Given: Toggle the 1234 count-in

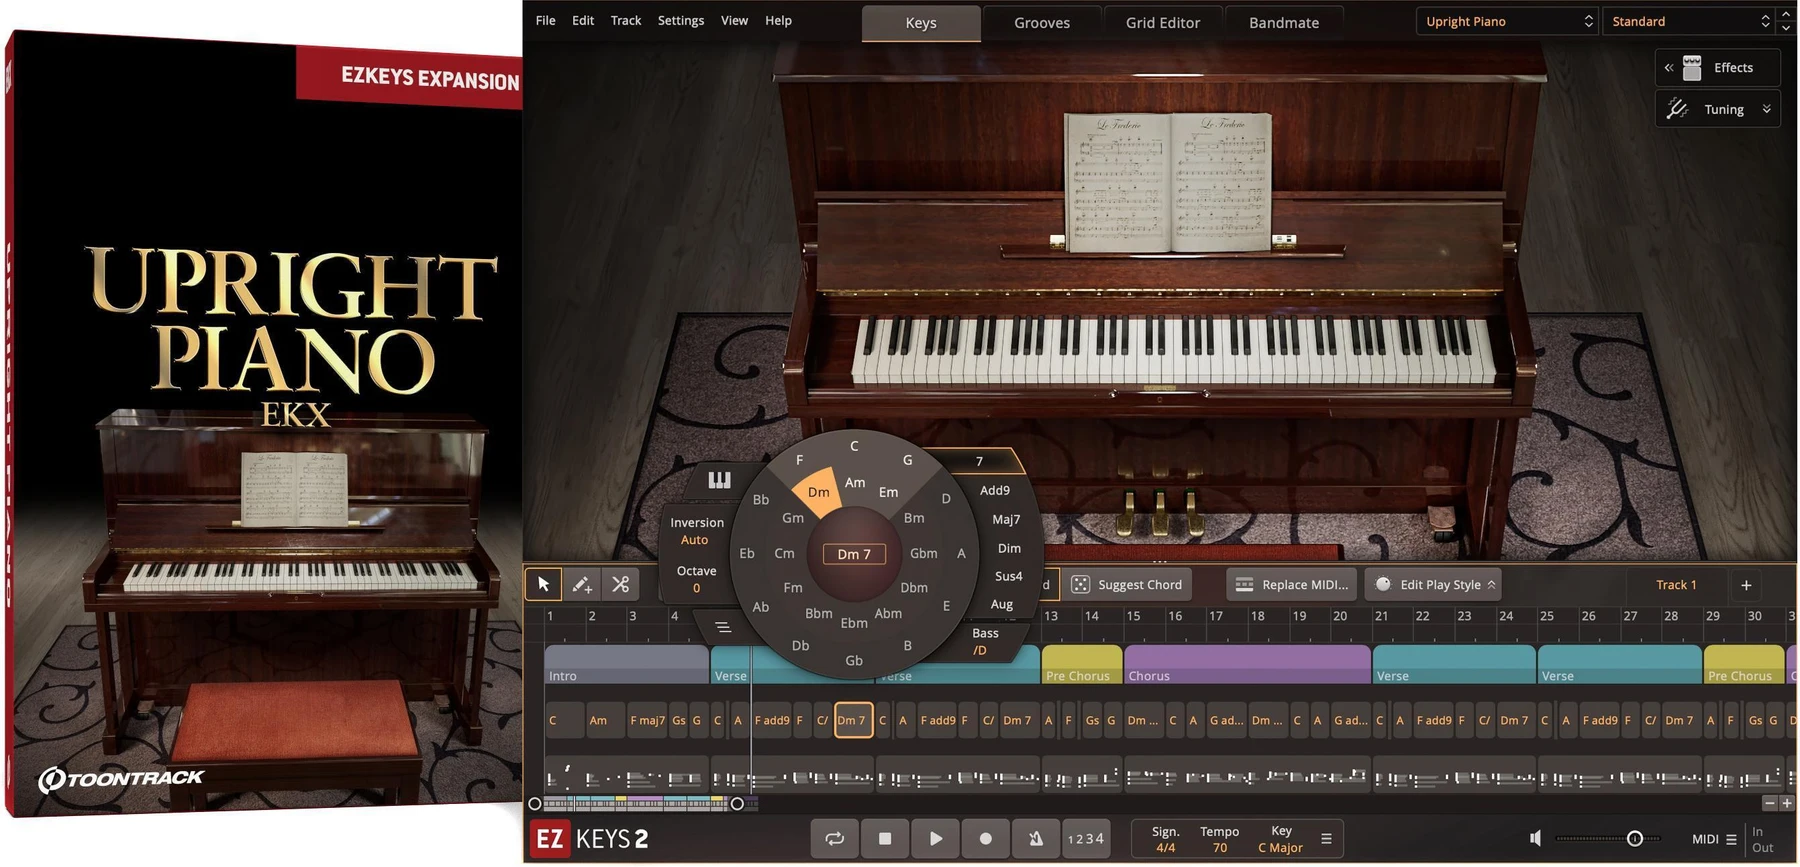Looking at the screenshot, I should coord(1086,838).
